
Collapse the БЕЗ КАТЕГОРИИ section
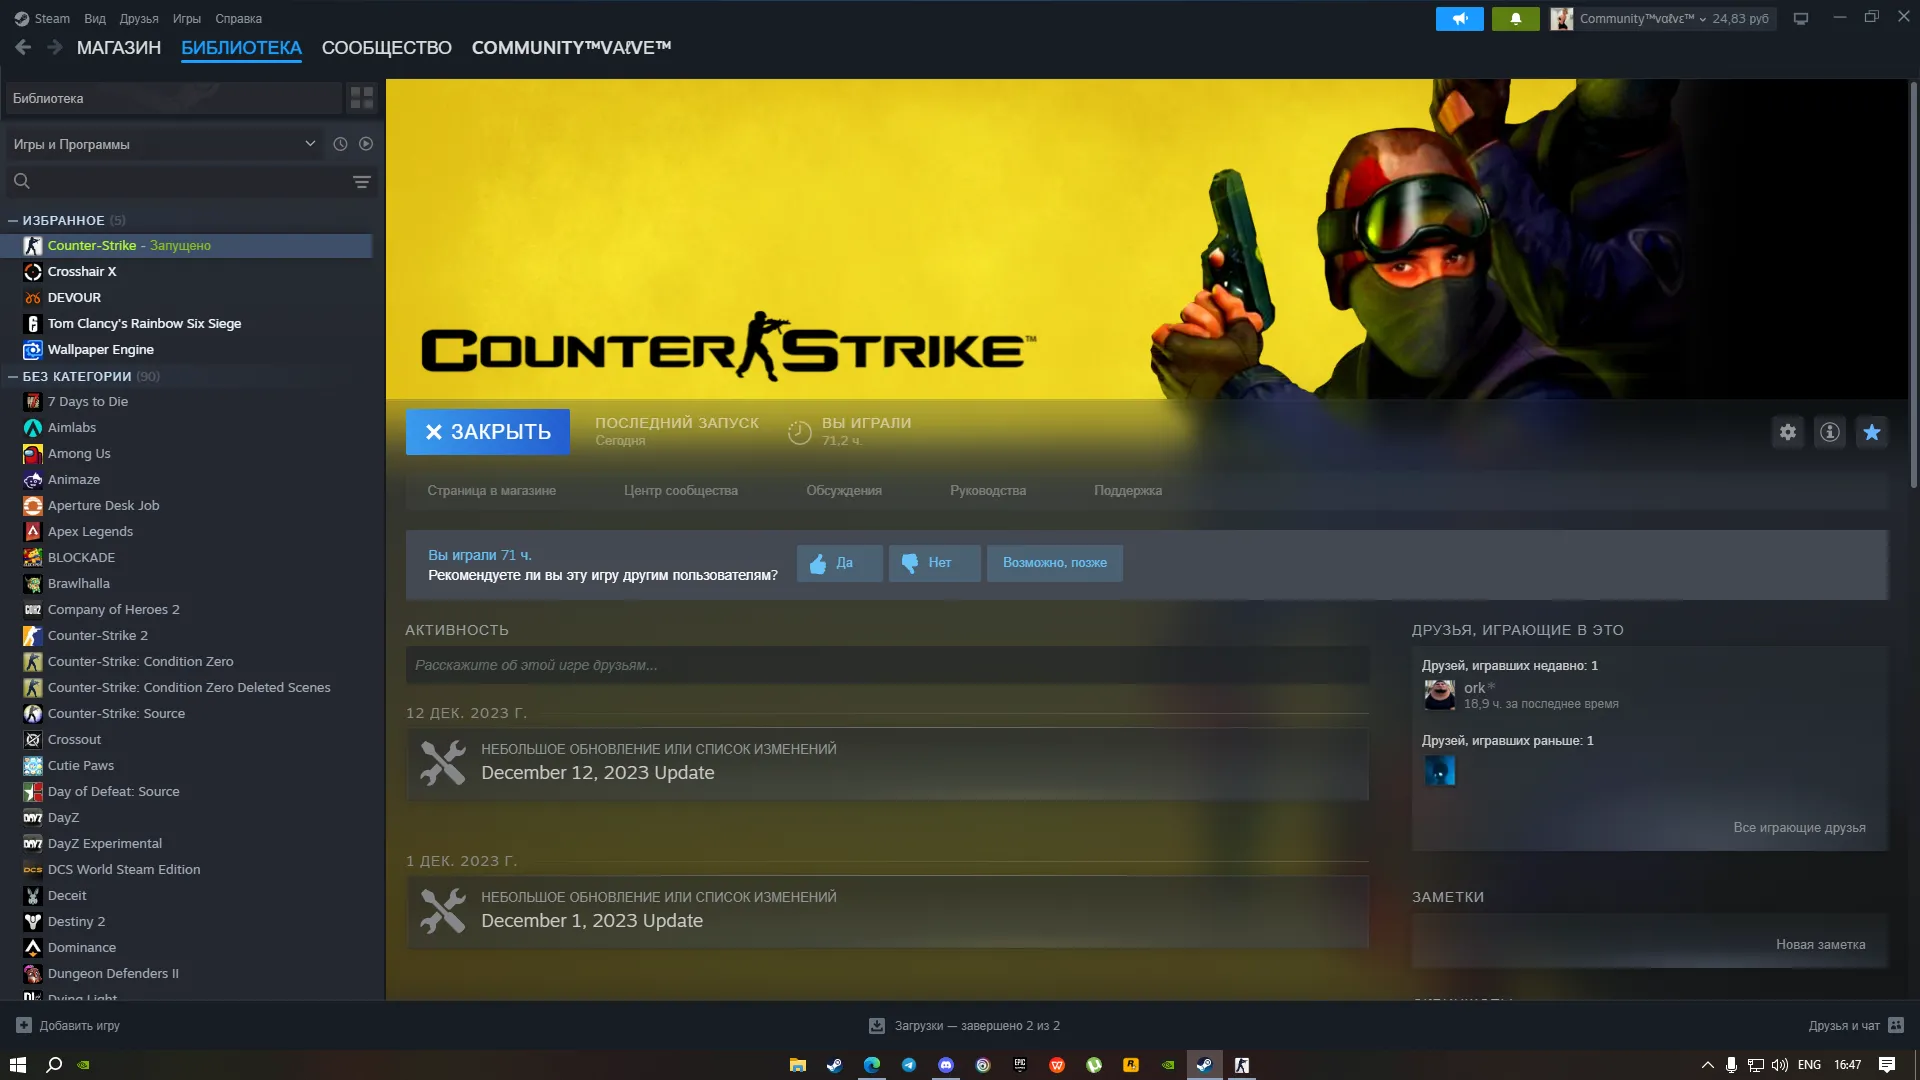[x=13, y=377]
